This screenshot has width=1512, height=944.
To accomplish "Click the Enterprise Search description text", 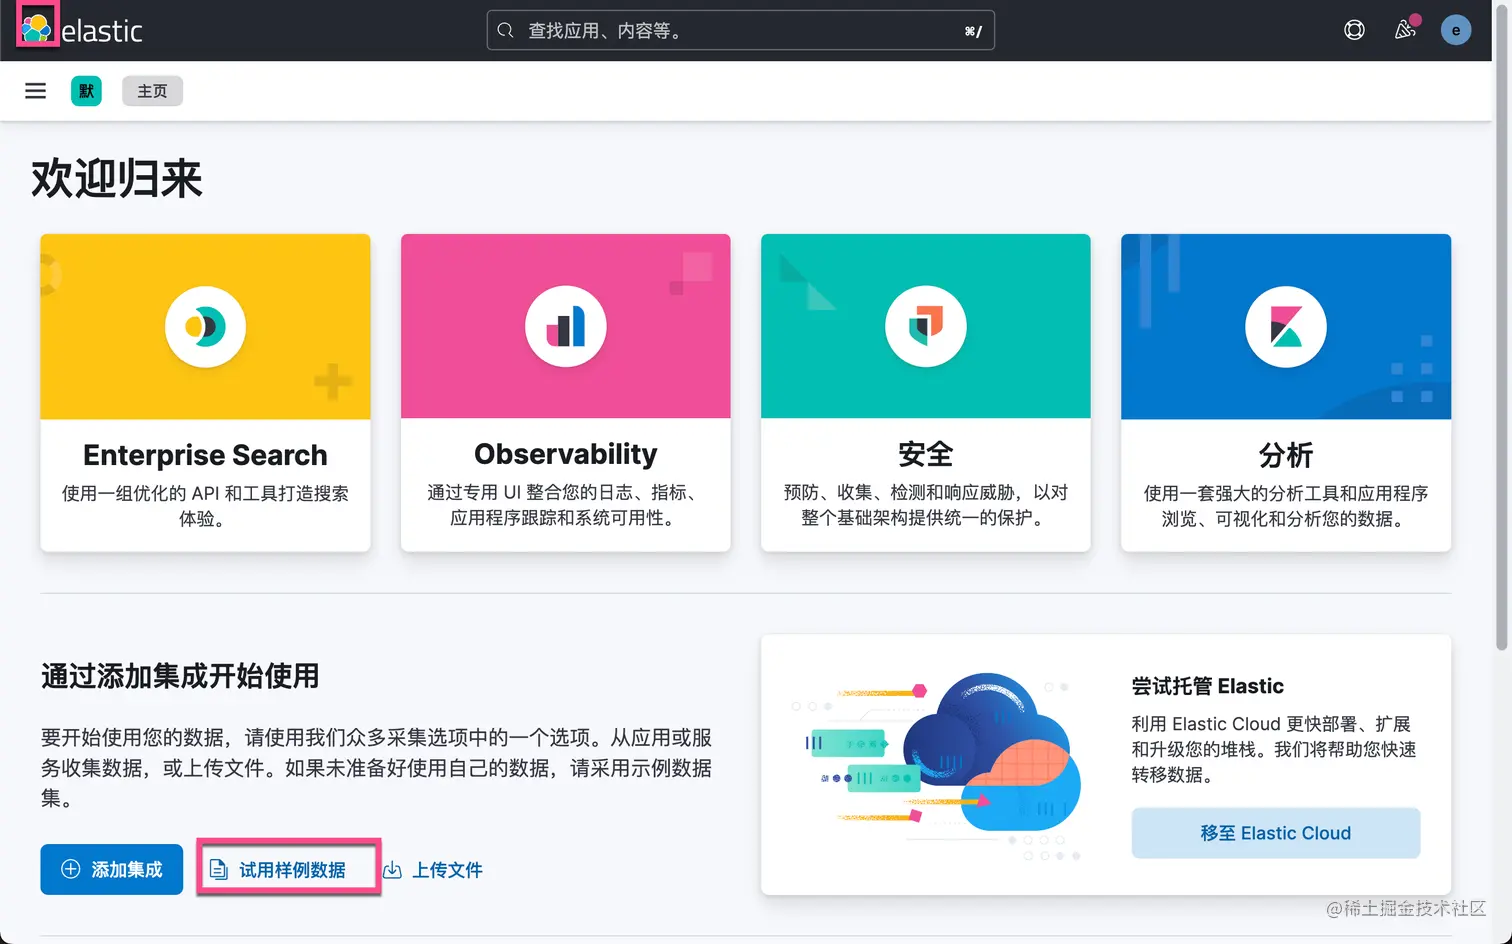I will click(205, 506).
